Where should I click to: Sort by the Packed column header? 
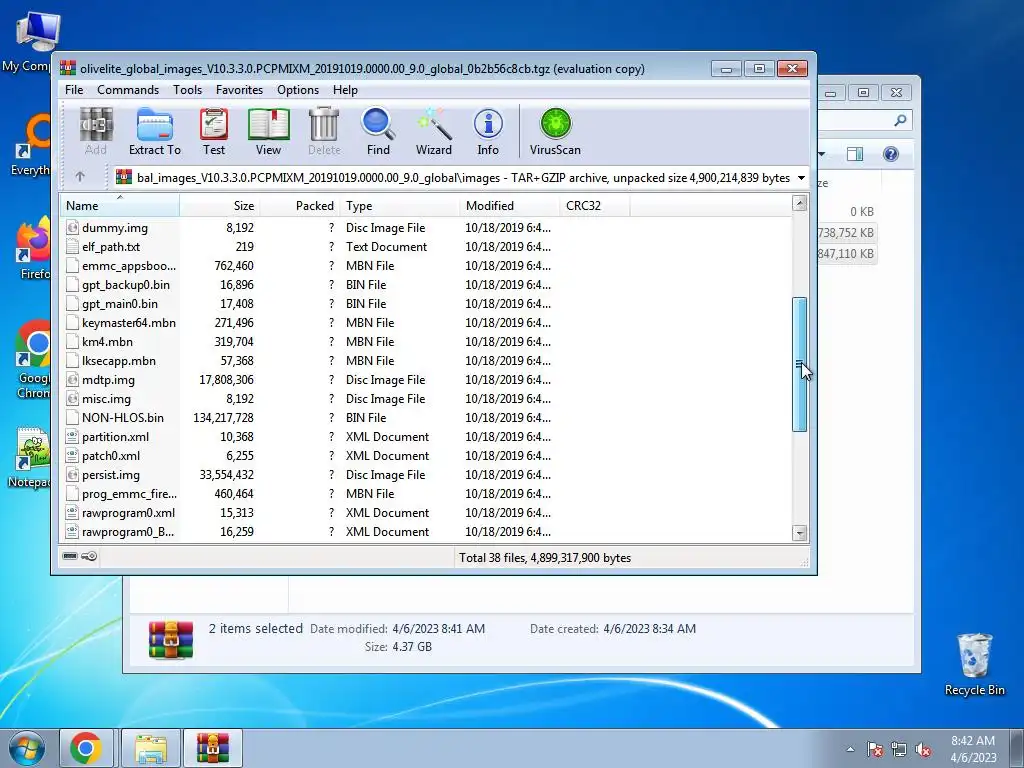[299, 206]
